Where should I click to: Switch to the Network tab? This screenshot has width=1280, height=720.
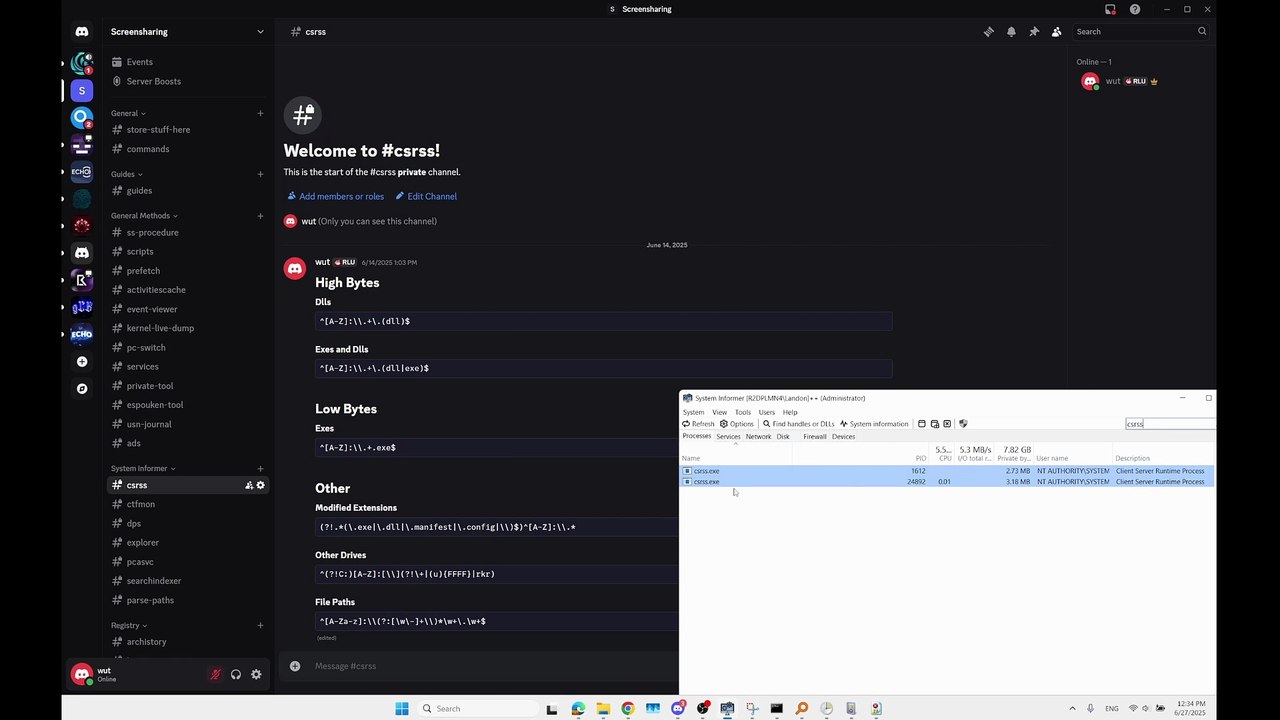[x=758, y=437]
